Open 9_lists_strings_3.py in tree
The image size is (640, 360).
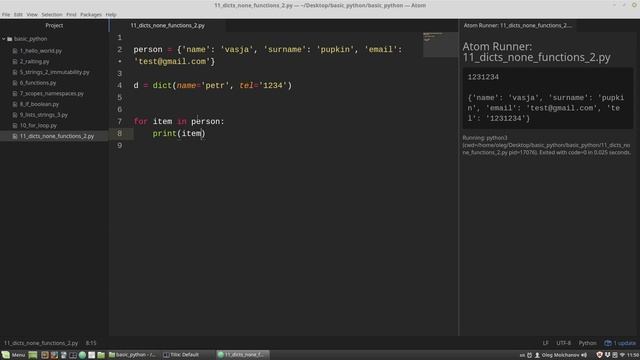[44, 115]
